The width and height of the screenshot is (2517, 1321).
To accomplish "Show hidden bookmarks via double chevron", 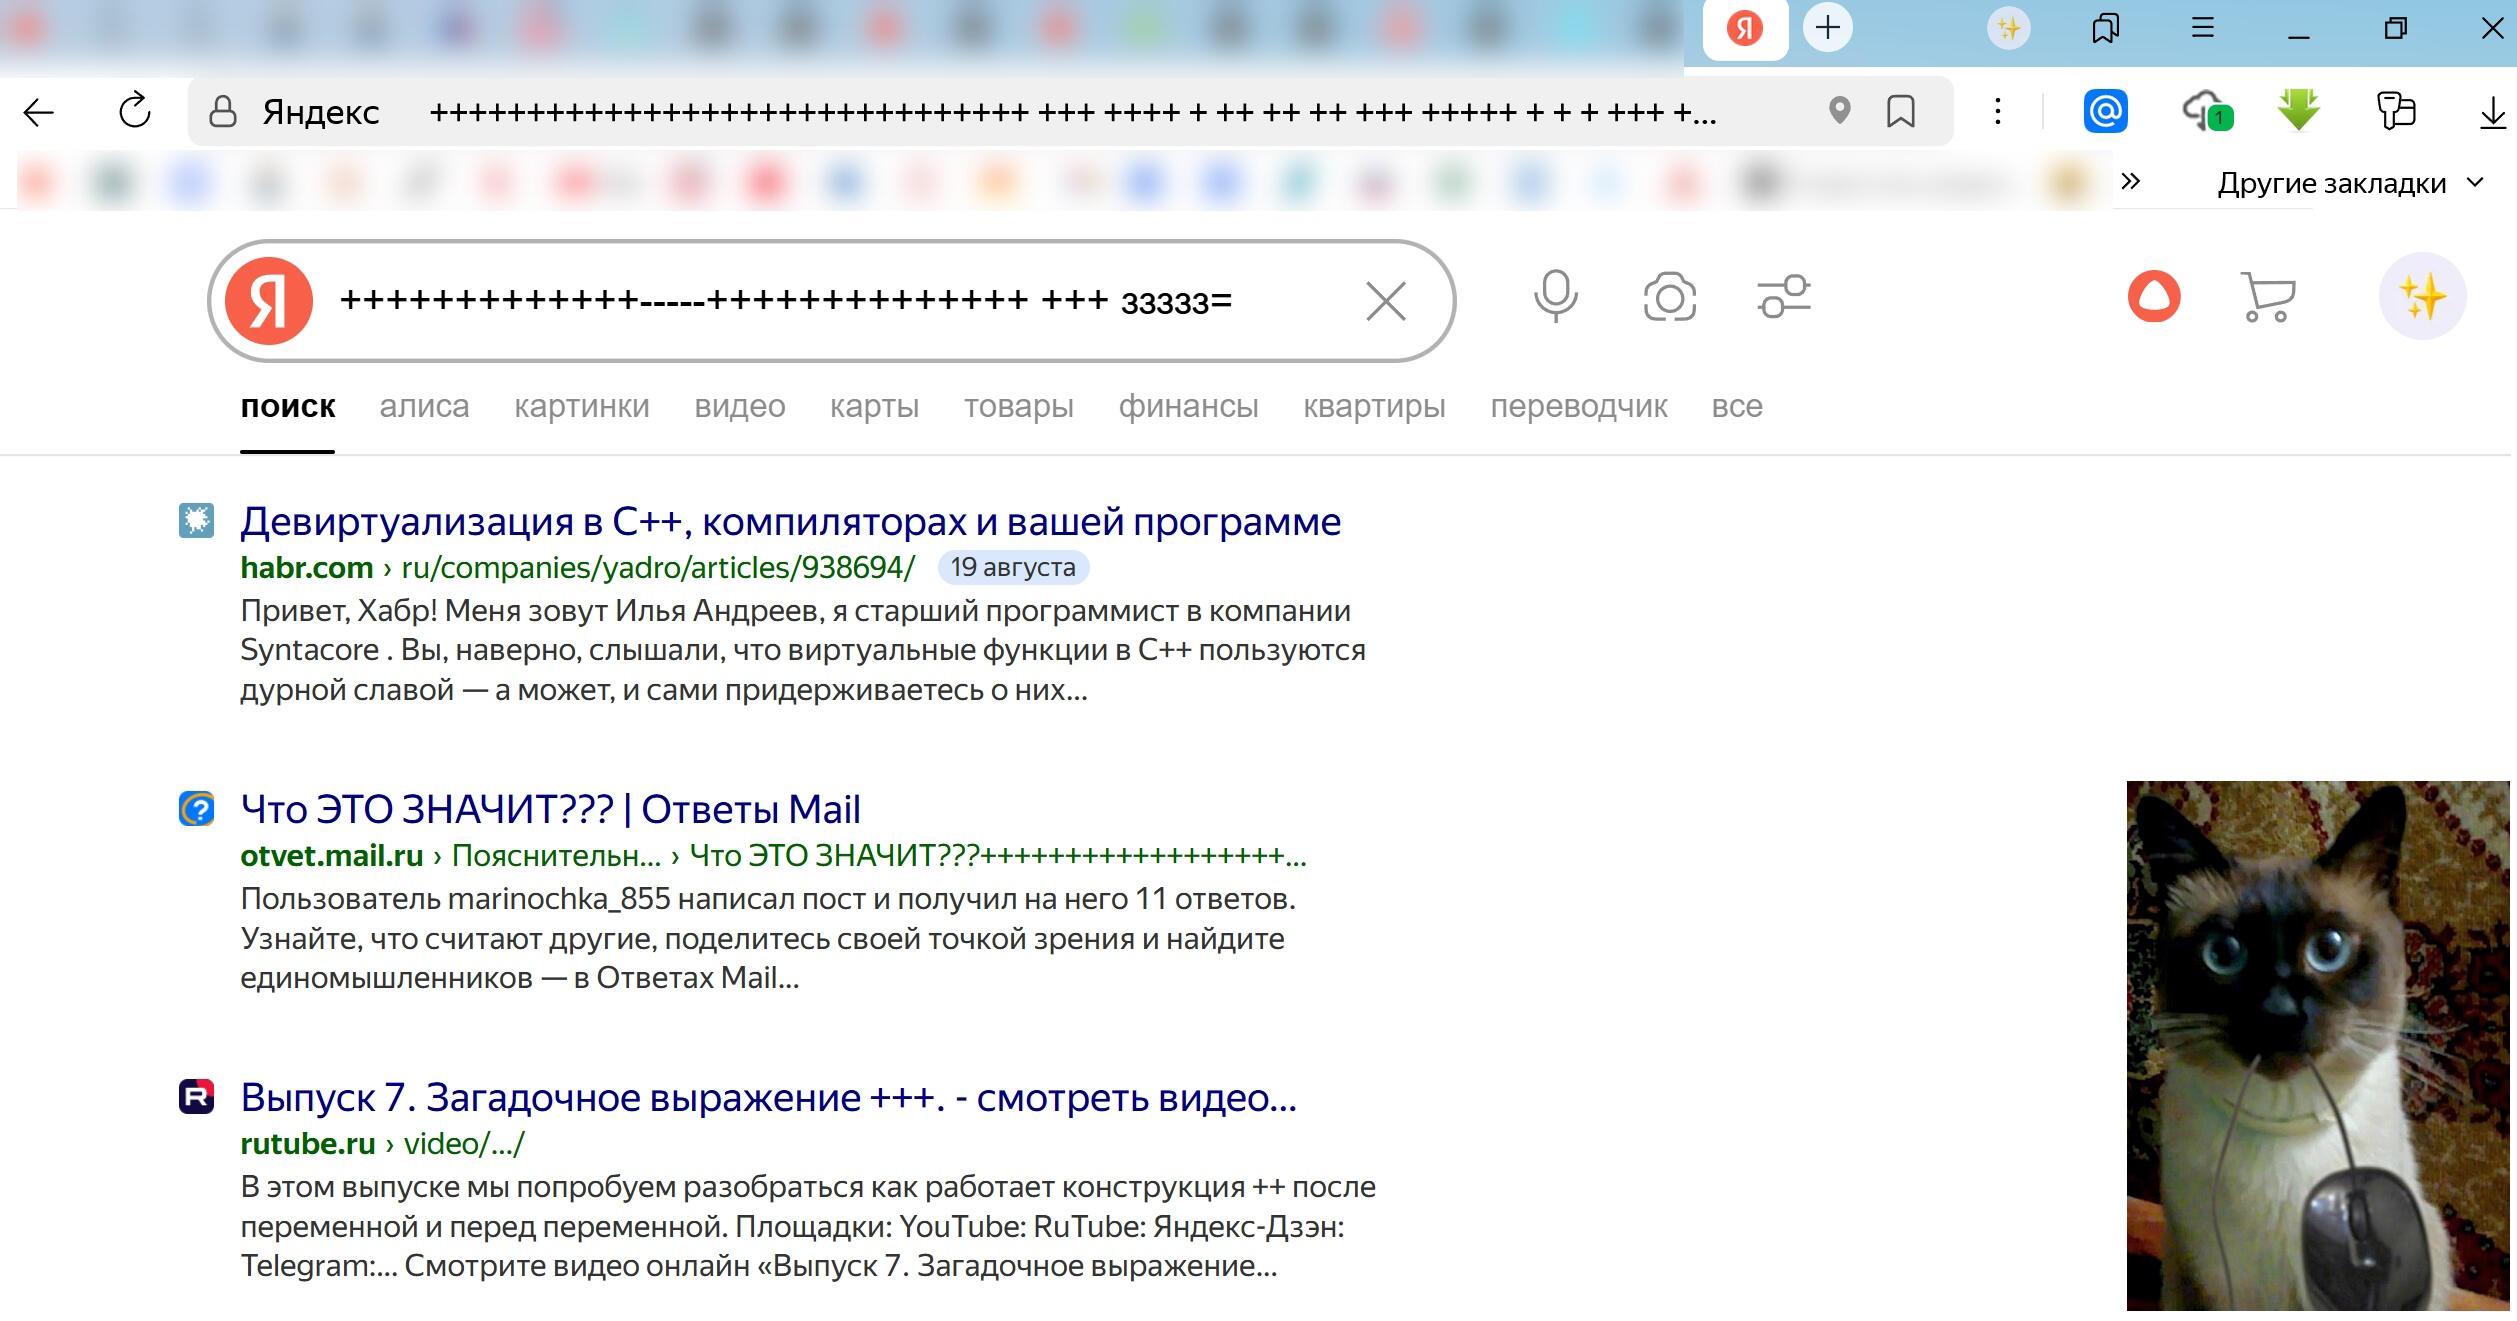I will click(x=2130, y=182).
